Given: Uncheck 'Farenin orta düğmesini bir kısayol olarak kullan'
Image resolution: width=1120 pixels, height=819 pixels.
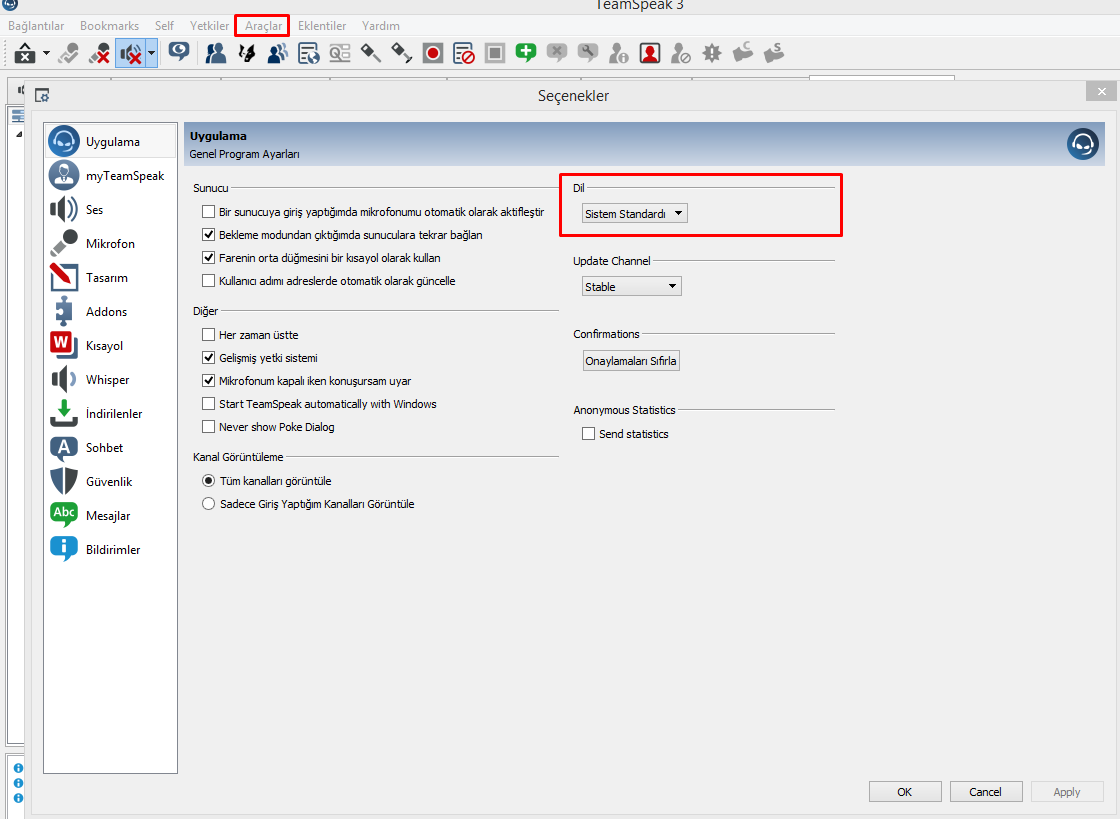Looking at the screenshot, I should pos(209,258).
